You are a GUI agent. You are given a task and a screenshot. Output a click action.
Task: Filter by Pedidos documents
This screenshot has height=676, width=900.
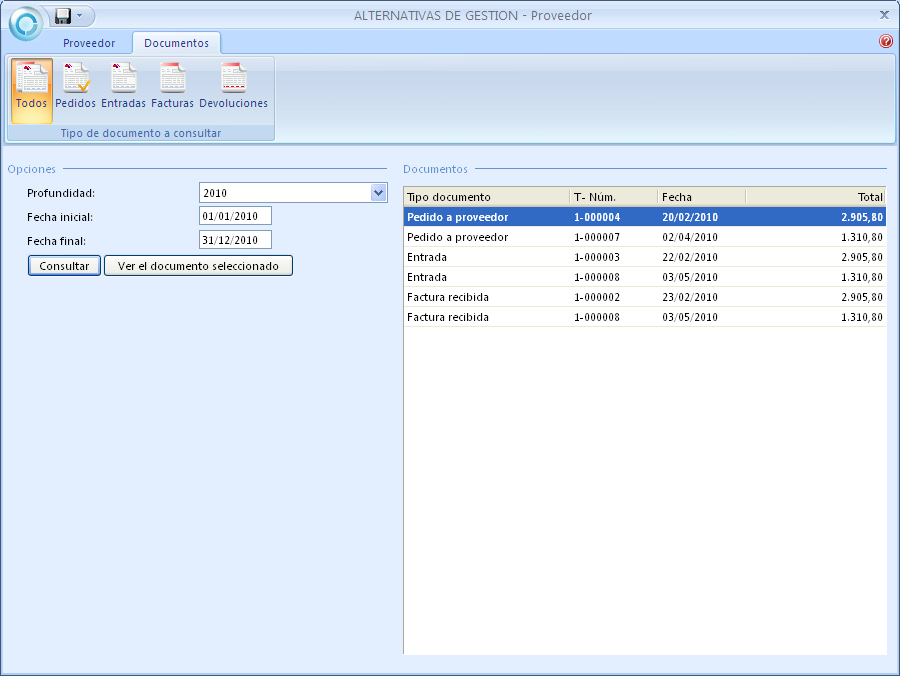tap(76, 87)
